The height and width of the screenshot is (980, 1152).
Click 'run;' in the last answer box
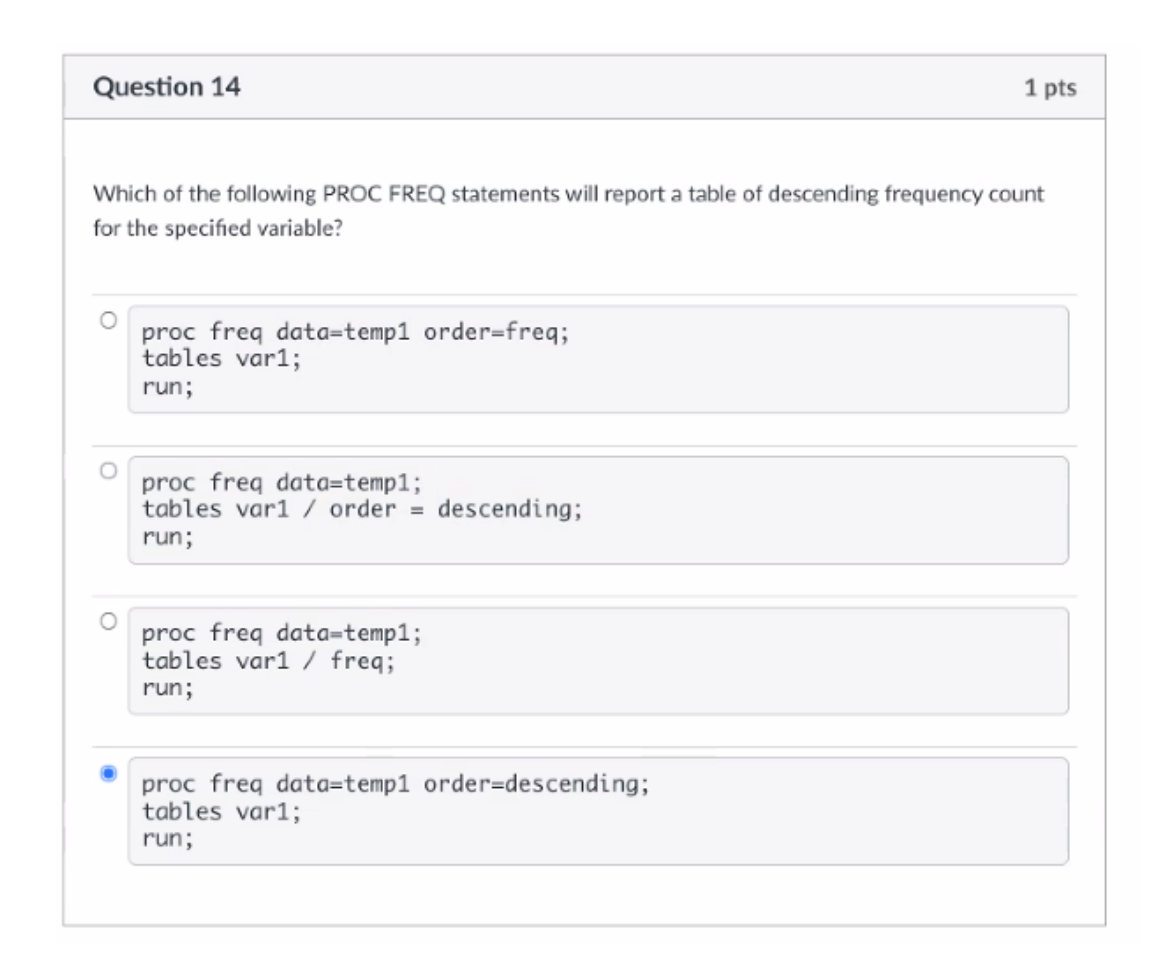[168, 839]
